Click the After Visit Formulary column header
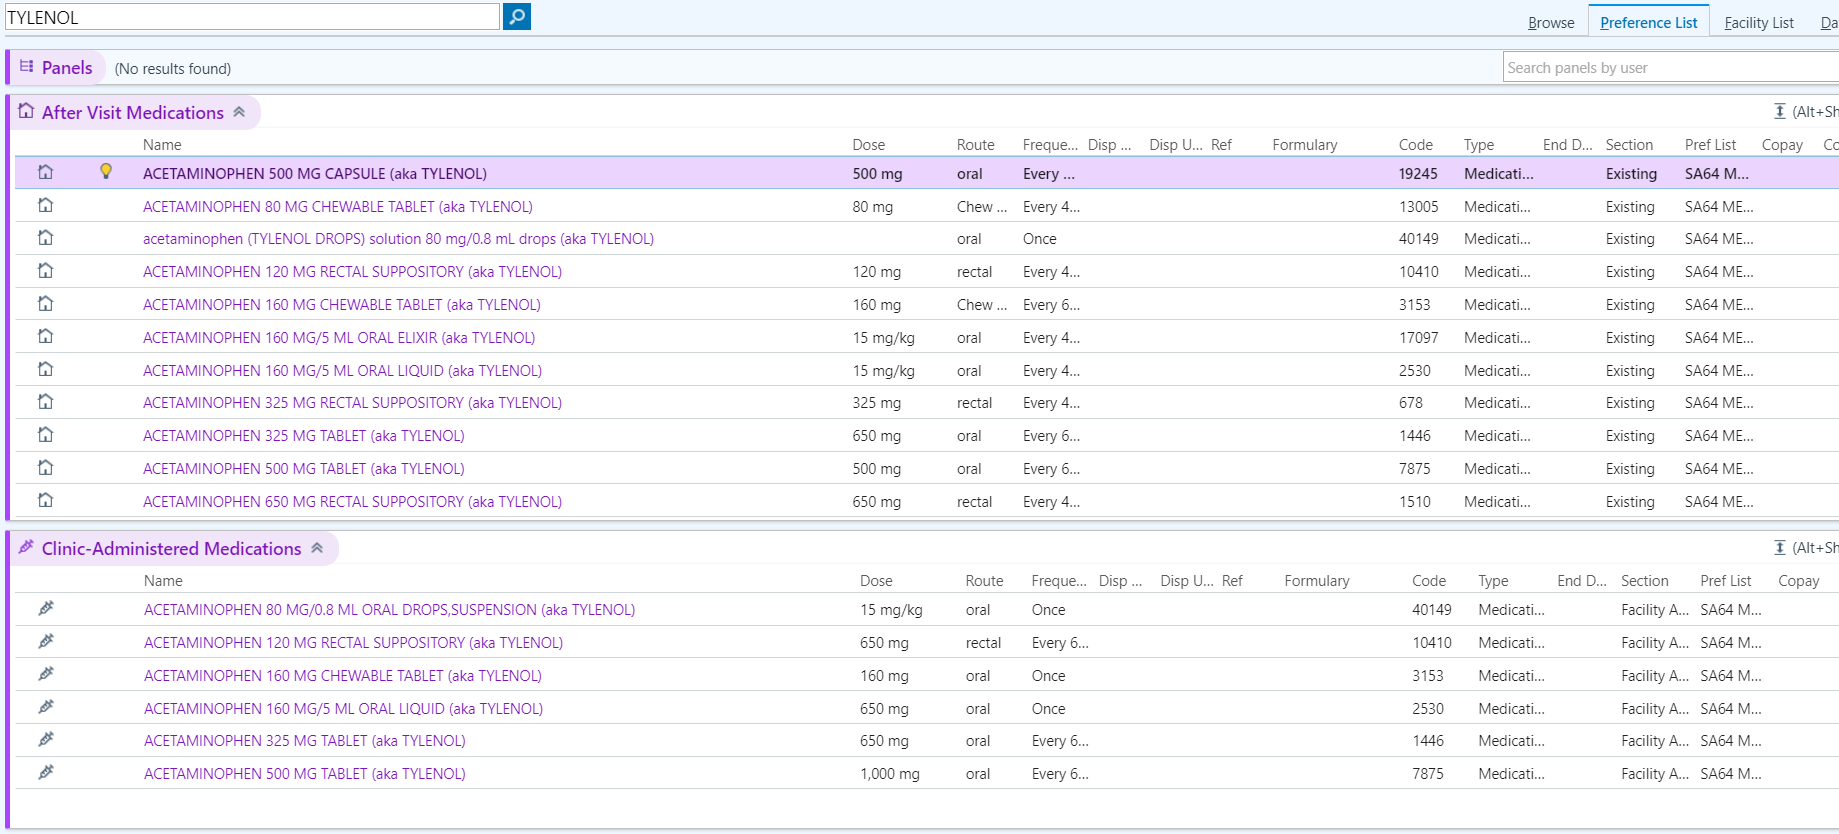The height and width of the screenshot is (834, 1839). pyautogui.click(x=1304, y=145)
